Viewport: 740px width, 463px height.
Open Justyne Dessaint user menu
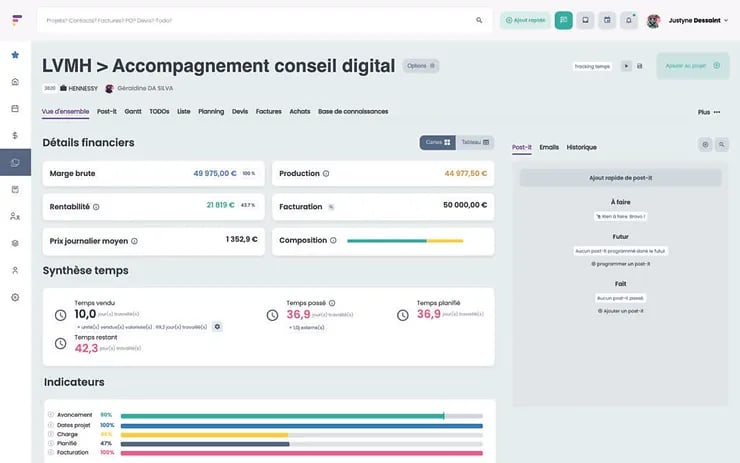[x=698, y=20]
